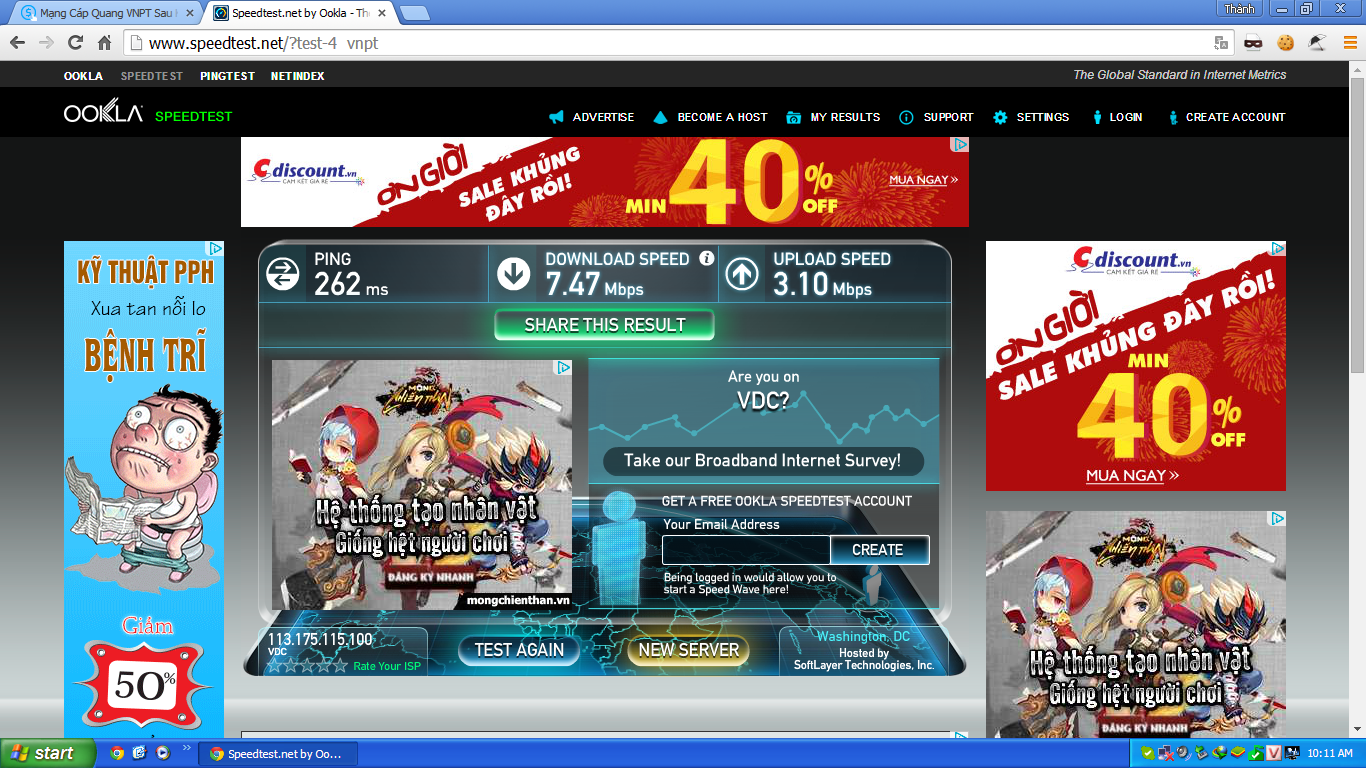Open the NETINDEX navigation link
Image resolution: width=1366 pixels, height=768 pixels.
click(x=298, y=76)
